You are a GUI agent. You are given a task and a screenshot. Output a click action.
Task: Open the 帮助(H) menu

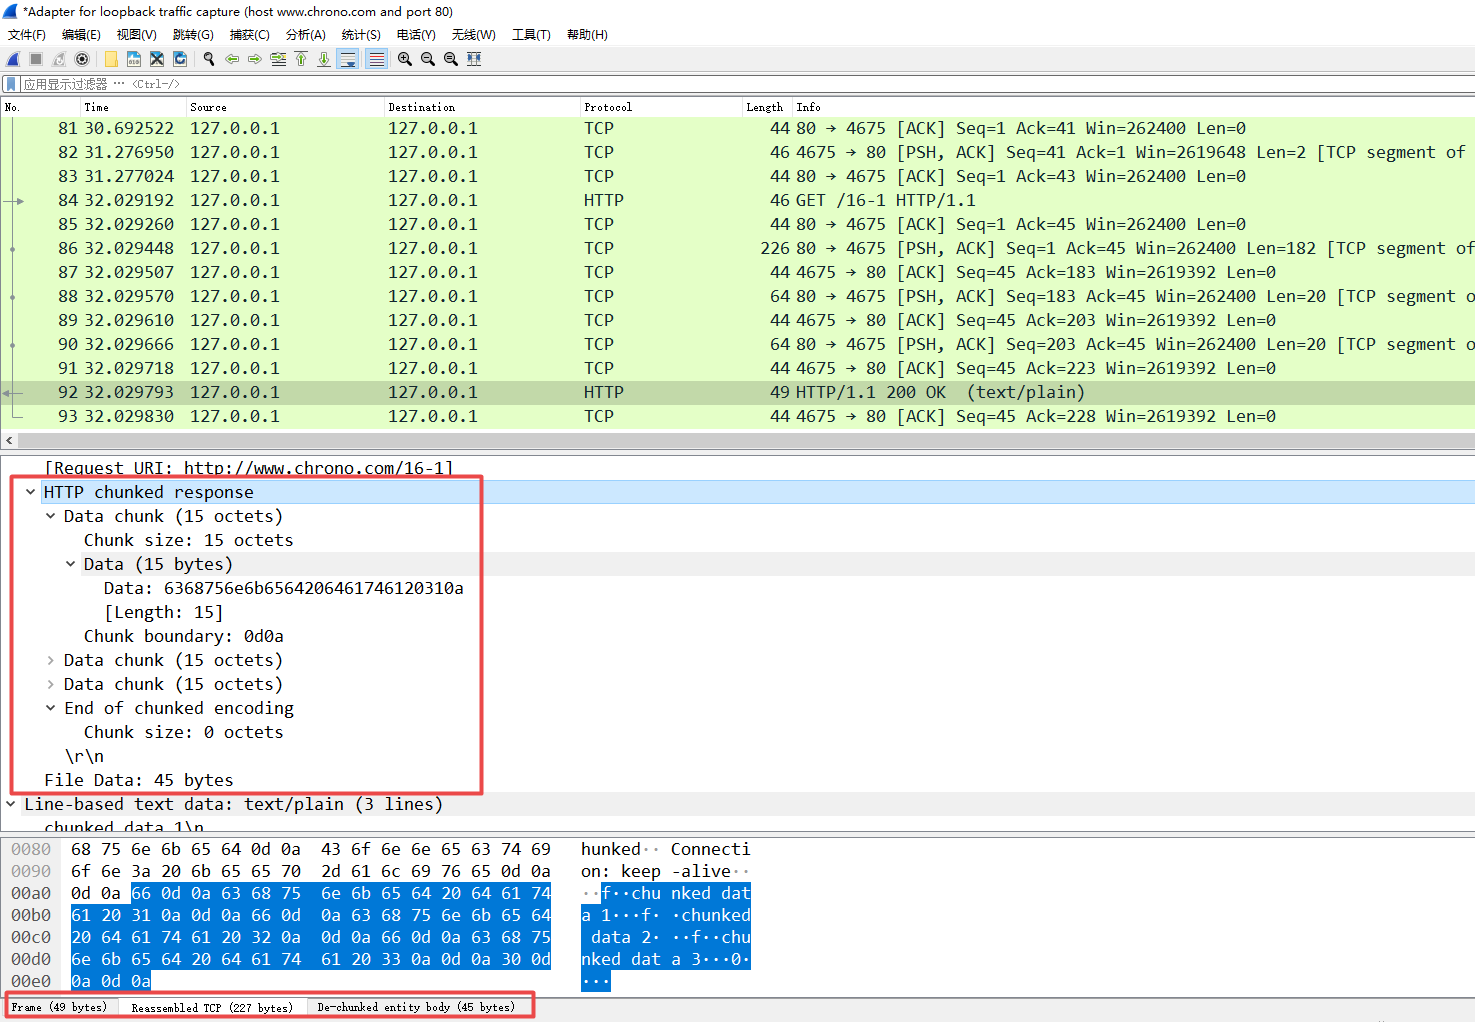coord(587,35)
